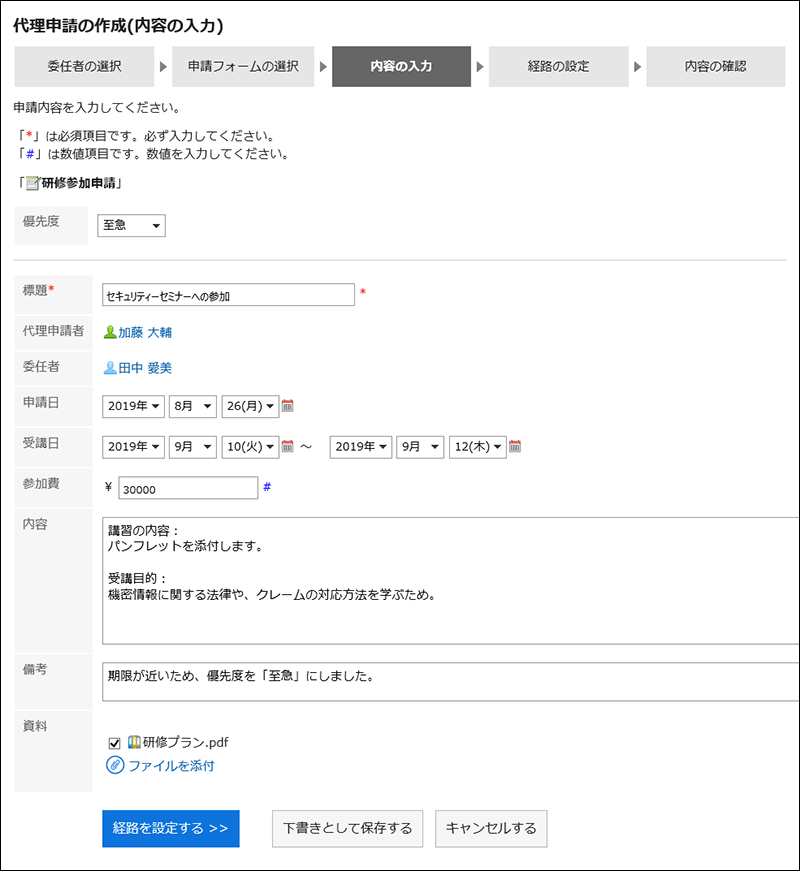The height and width of the screenshot is (871, 800).
Task: Open the 優先度 dropdown showing 至急
Action: (x=131, y=226)
